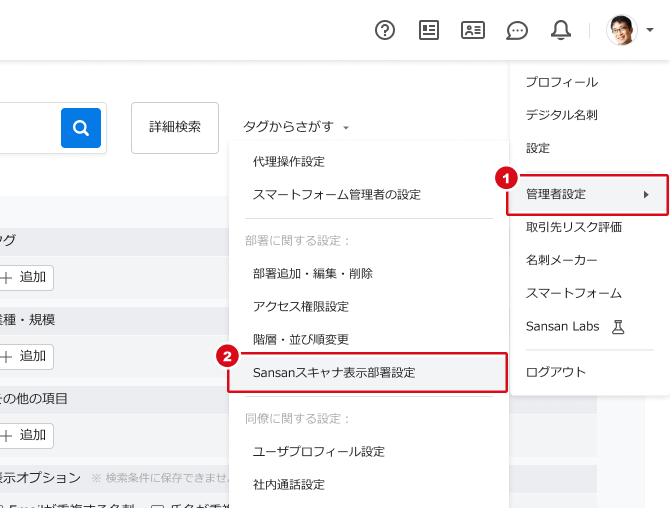Open the business card icon in header
The height and width of the screenshot is (508, 670).
tap(473, 30)
